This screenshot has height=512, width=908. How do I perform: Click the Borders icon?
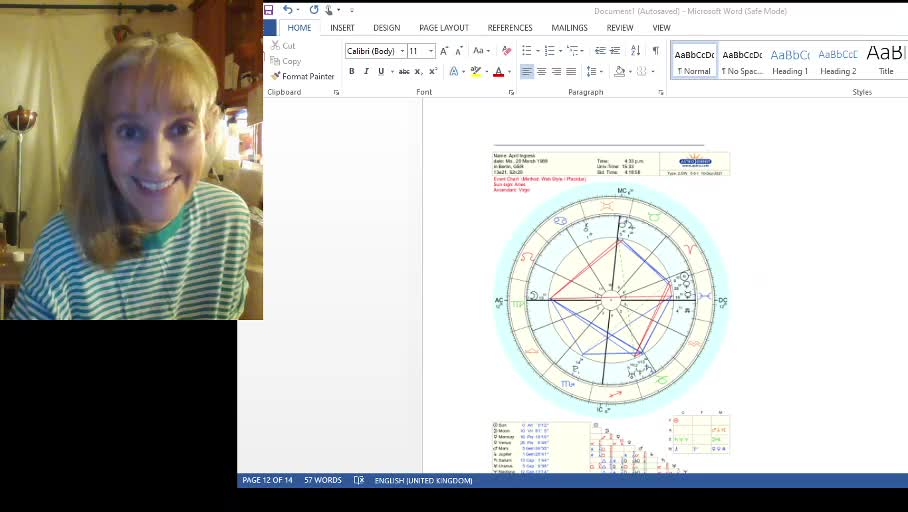point(641,71)
